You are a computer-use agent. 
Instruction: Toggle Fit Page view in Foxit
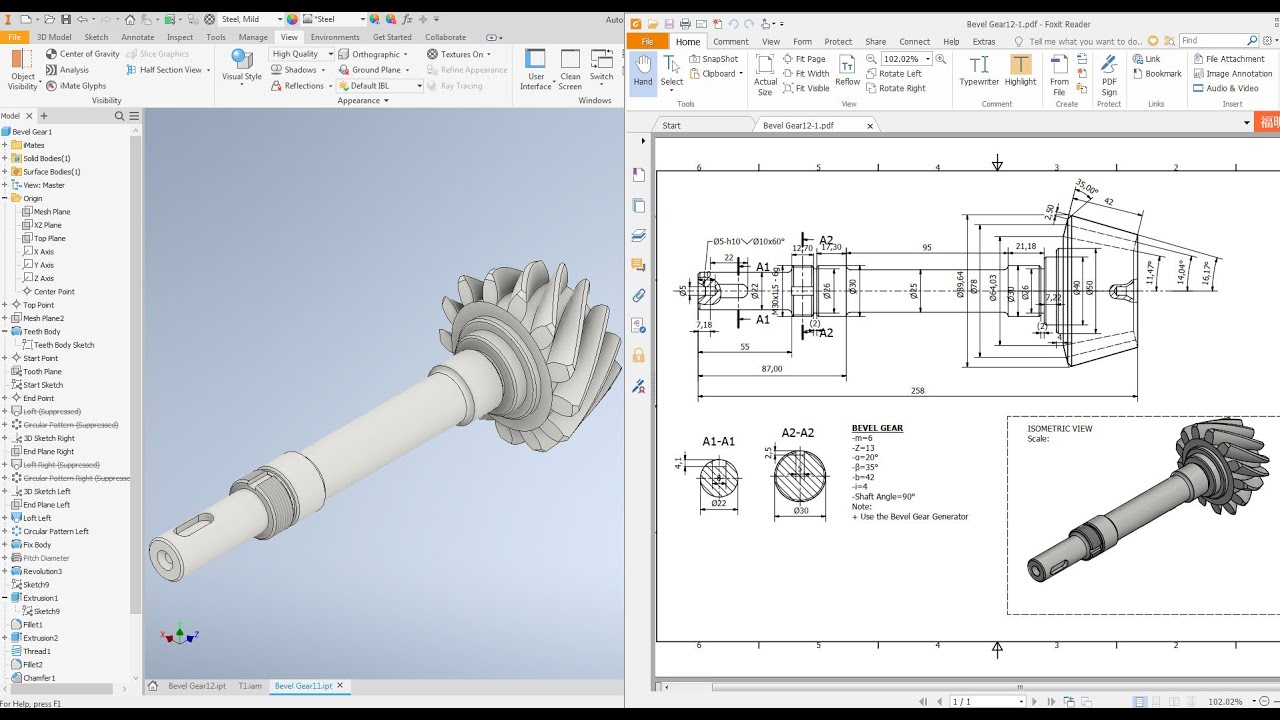(x=804, y=59)
